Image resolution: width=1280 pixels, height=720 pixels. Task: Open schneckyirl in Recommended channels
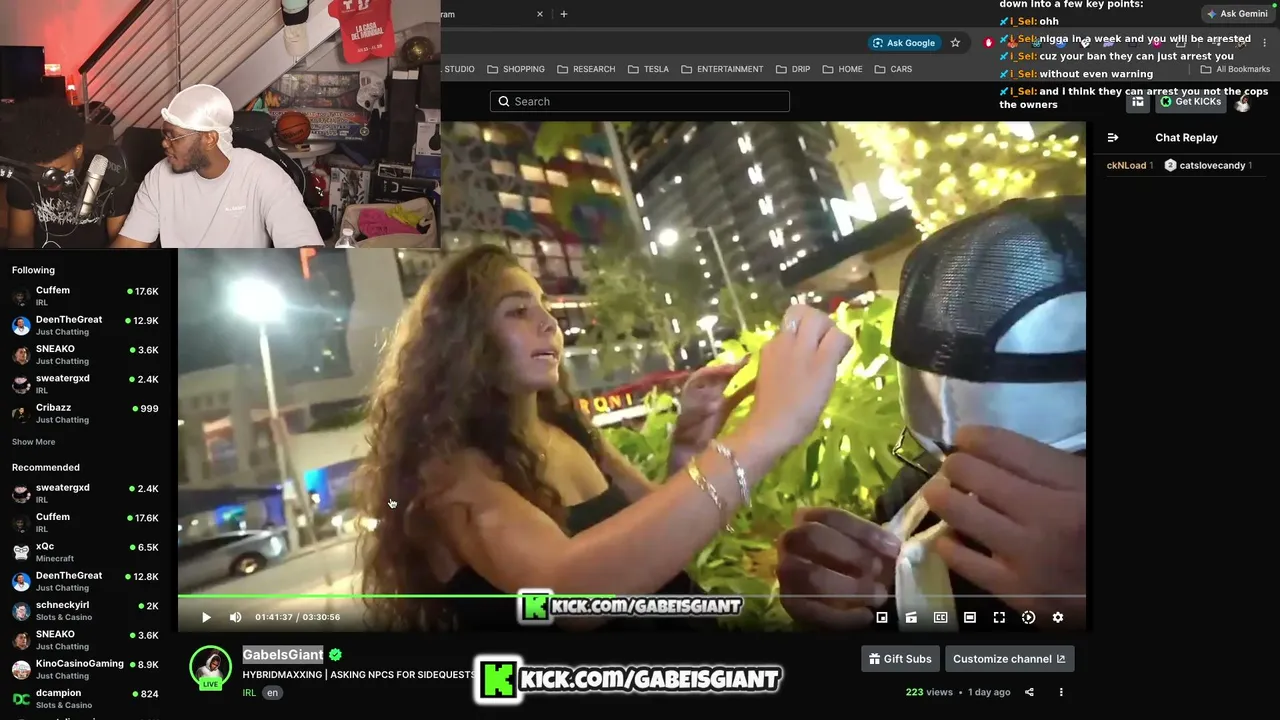[x=85, y=611]
